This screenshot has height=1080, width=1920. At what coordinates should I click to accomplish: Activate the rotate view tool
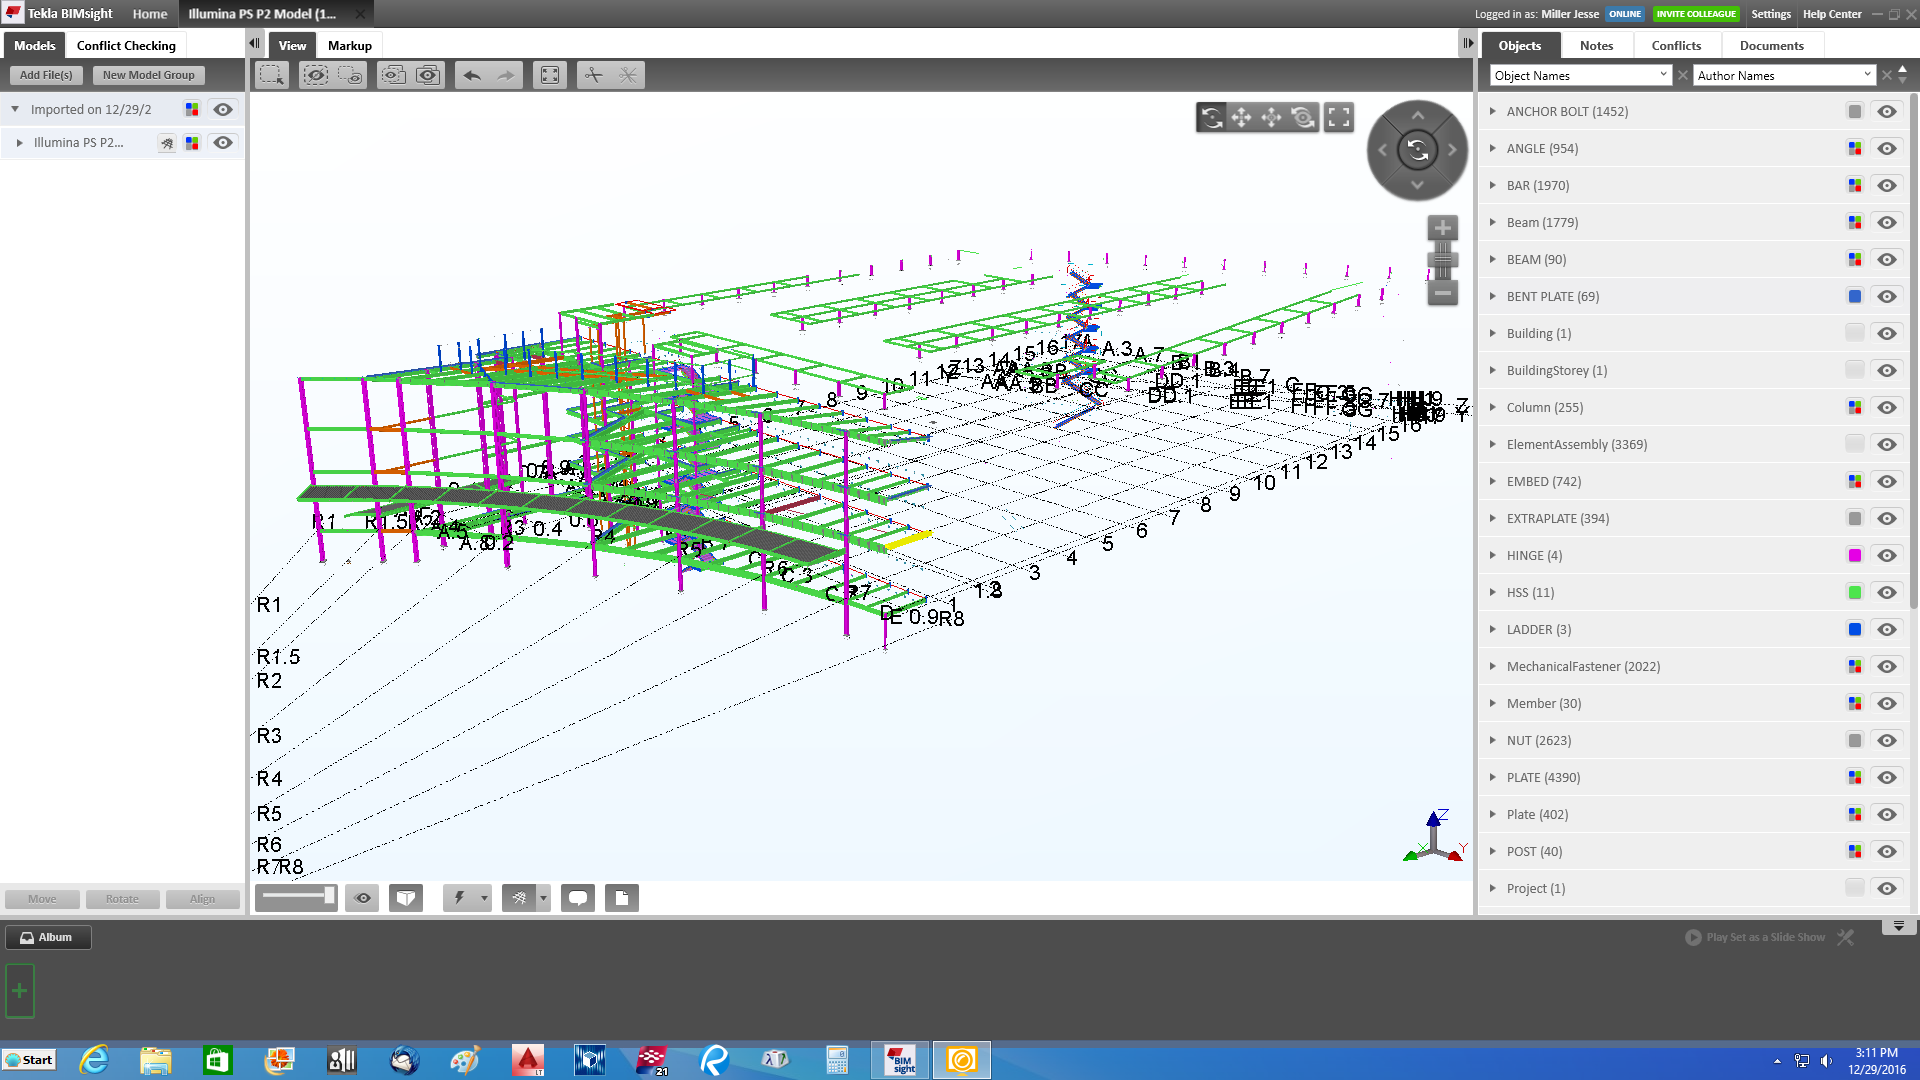click(1212, 118)
